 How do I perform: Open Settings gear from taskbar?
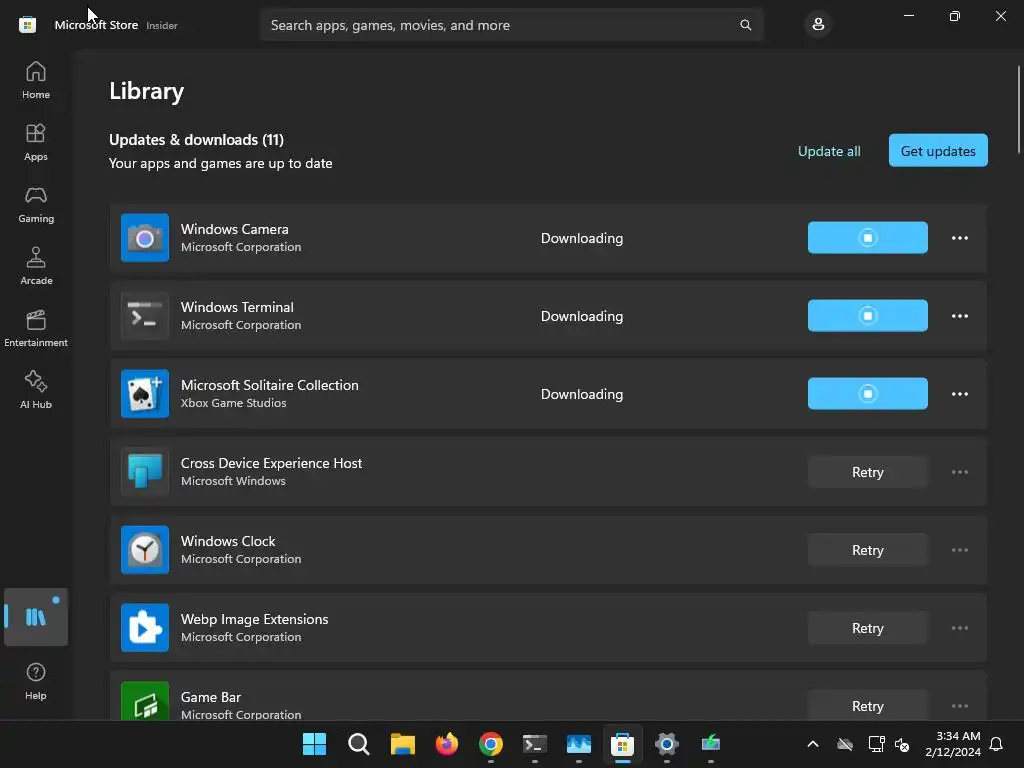(x=667, y=744)
